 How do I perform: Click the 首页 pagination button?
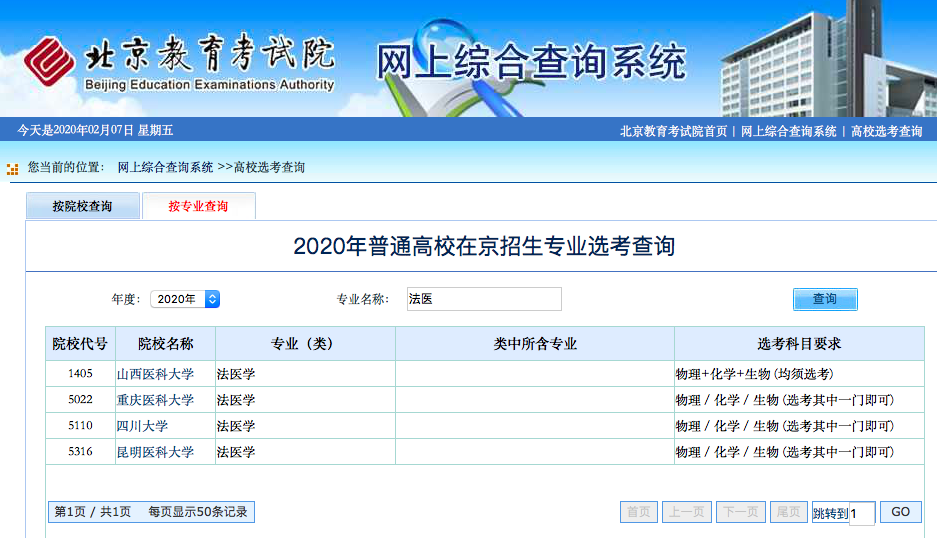point(637,512)
